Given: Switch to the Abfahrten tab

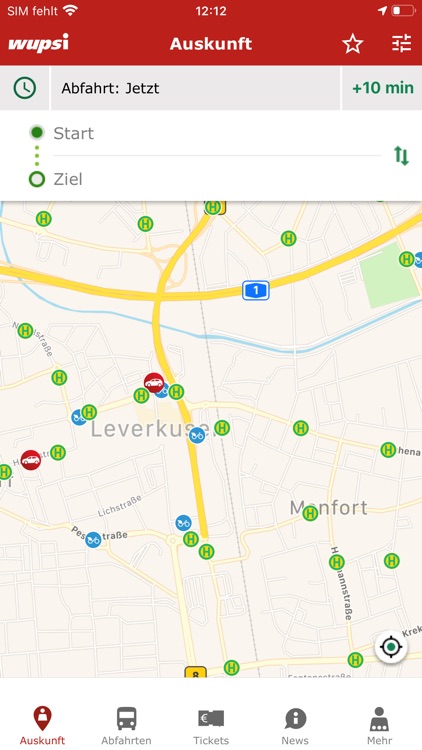Looking at the screenshot, I should tap(126, 726).
